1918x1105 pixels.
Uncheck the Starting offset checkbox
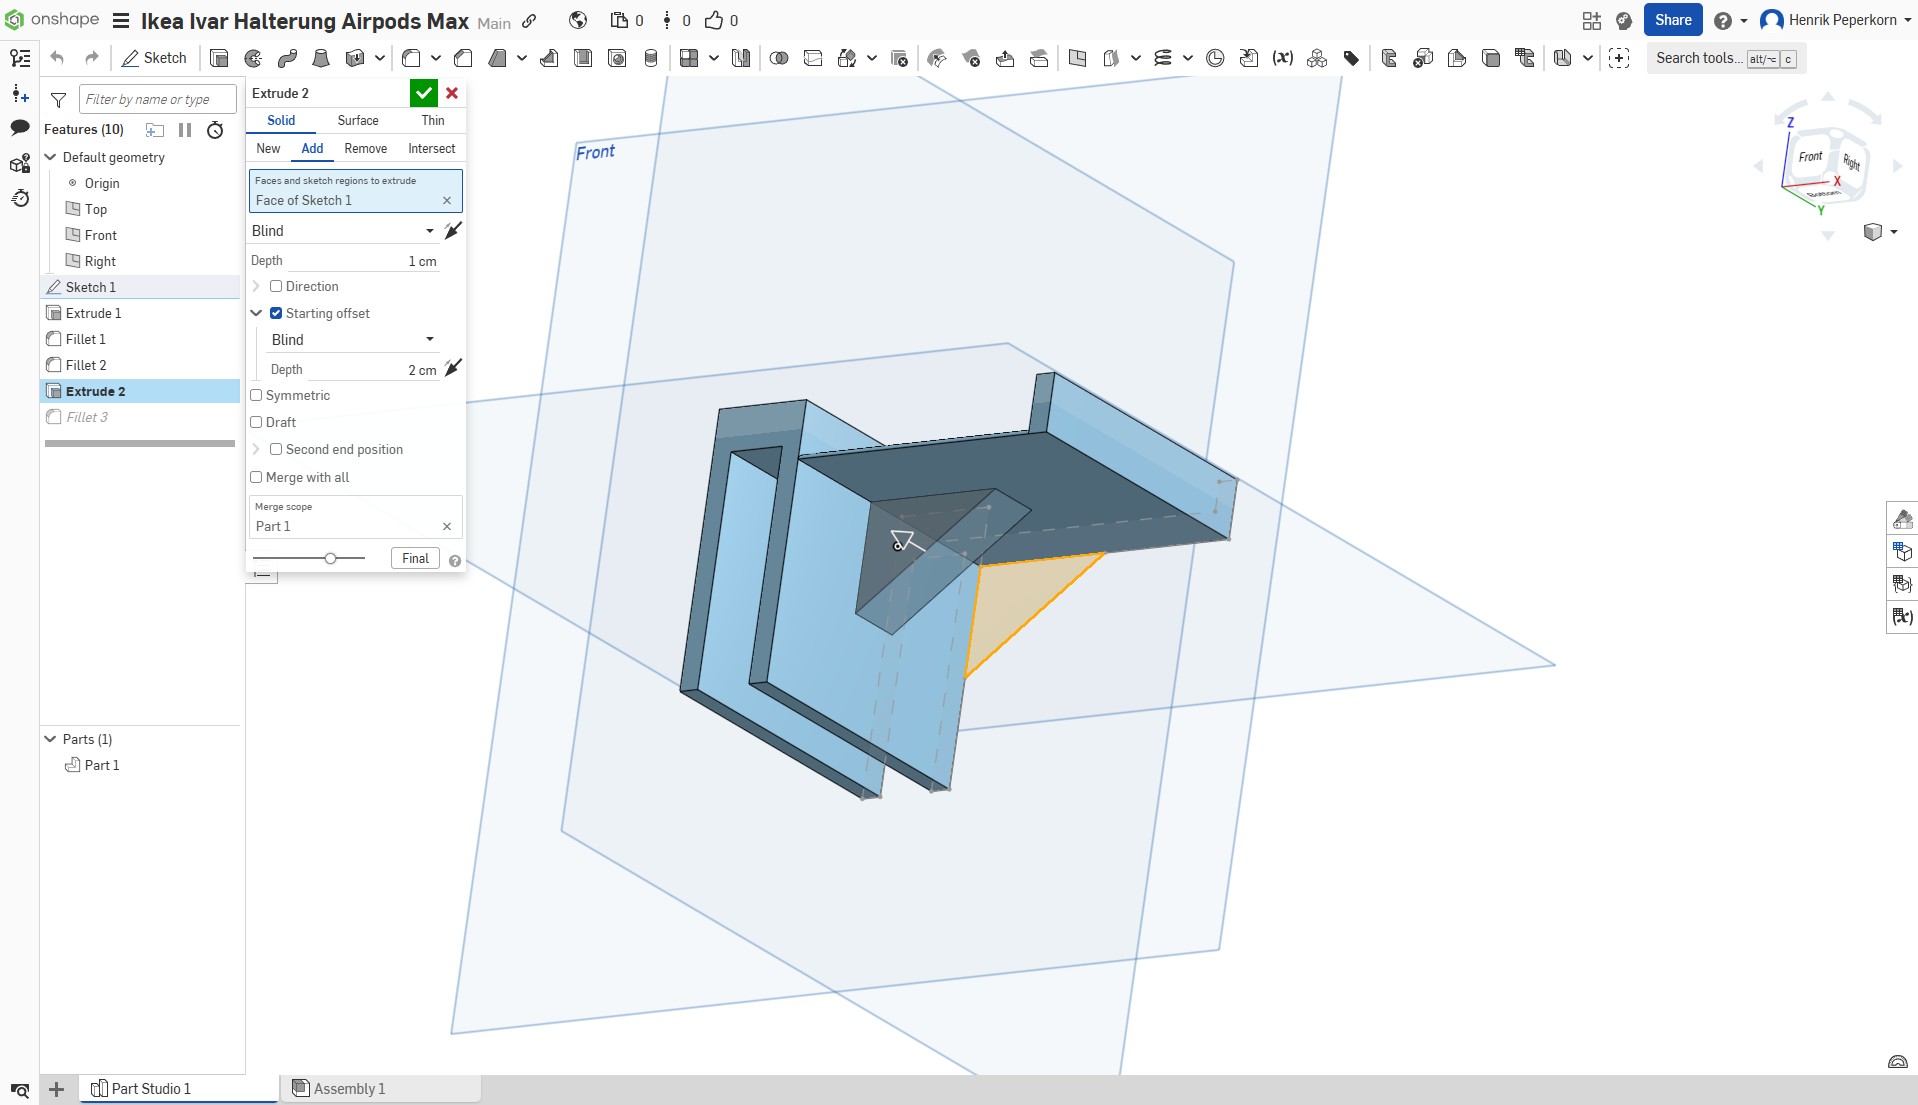(276, 313)
